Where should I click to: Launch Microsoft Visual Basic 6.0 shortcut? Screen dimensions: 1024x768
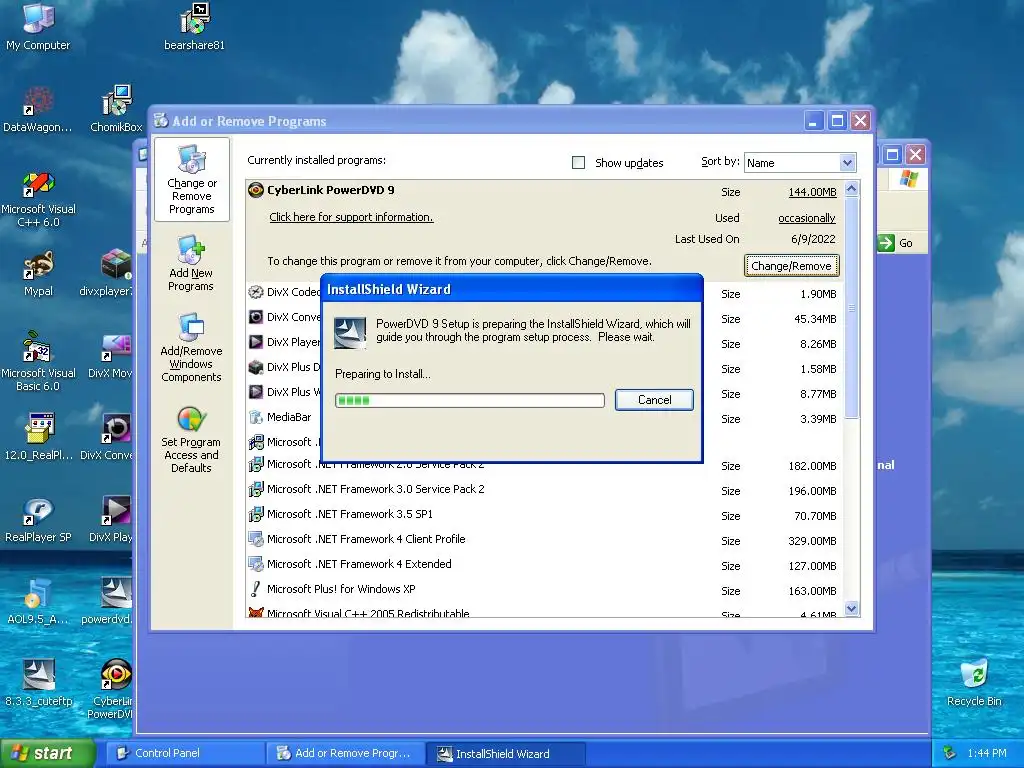(x=38, y=361)
